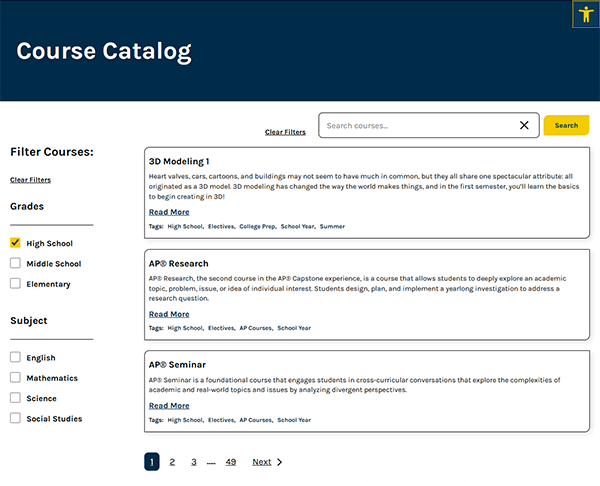Click the Next page arrow chevron
Image resolution: width=600 pixels, height=486 pixels.
[x=279, y=462]
